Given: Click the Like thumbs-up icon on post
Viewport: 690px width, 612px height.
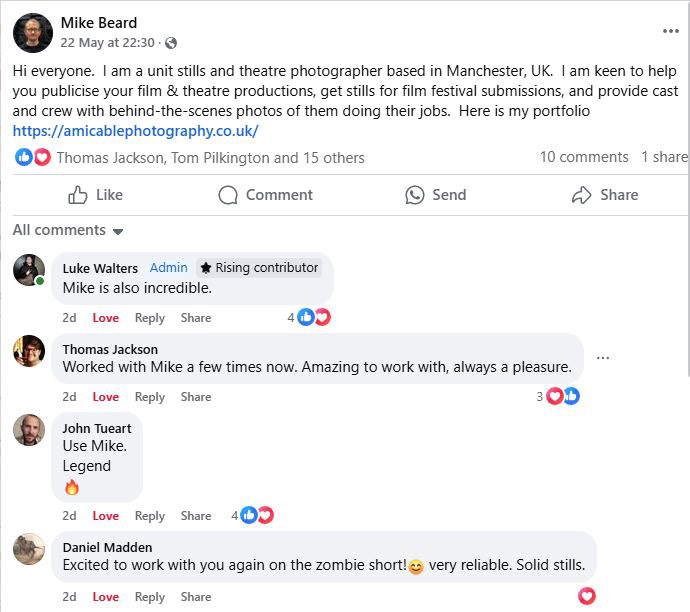Looking at the screenshot, I should (x=78, y=195).
